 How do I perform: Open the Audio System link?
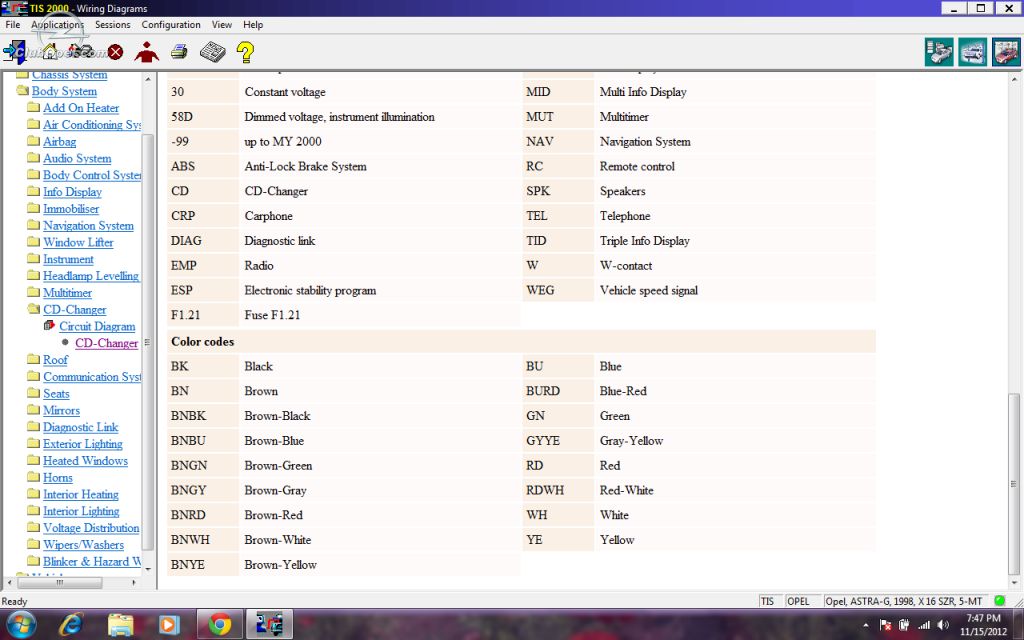77,158
